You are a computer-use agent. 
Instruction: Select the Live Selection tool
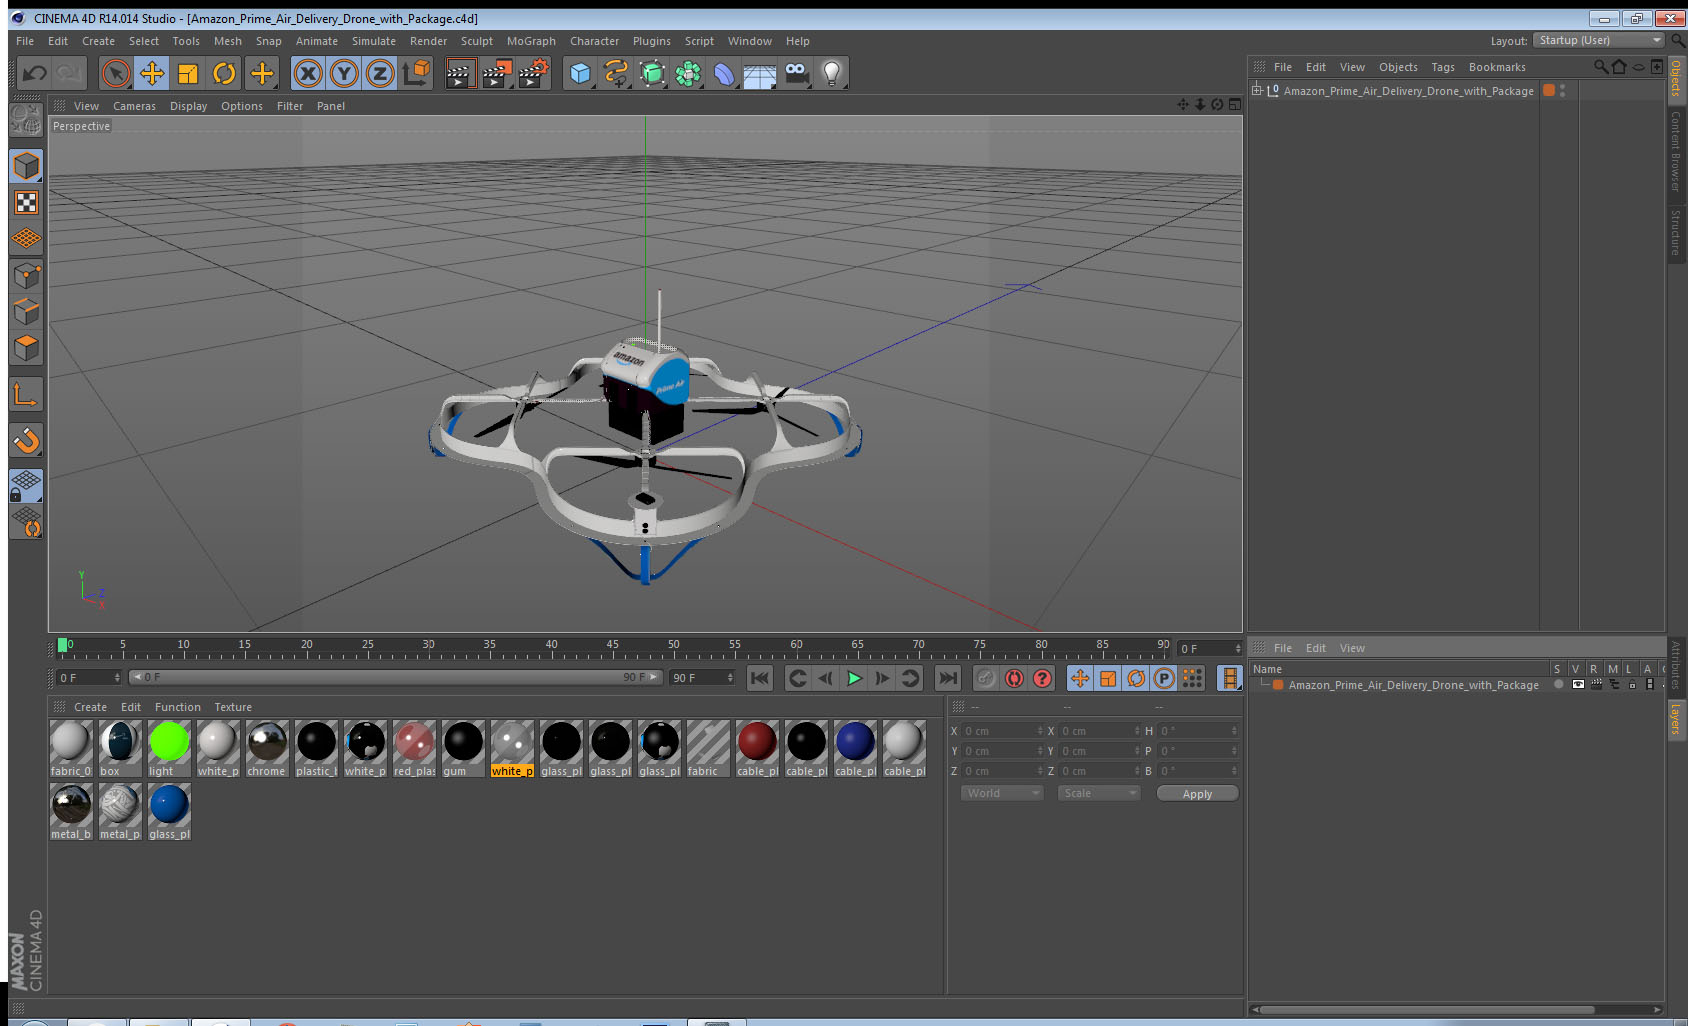(116, 73)
